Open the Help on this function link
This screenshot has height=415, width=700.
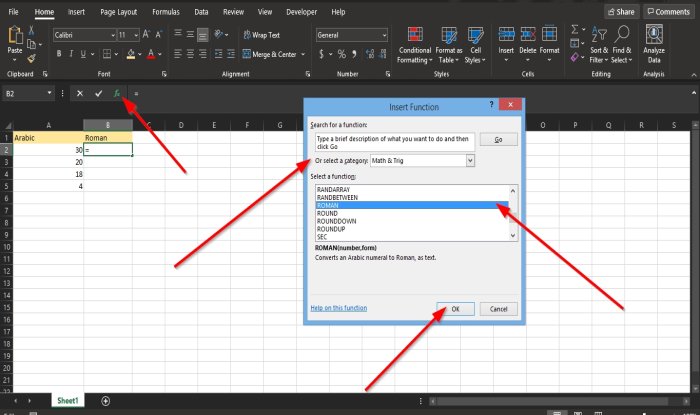pos(338,308)
